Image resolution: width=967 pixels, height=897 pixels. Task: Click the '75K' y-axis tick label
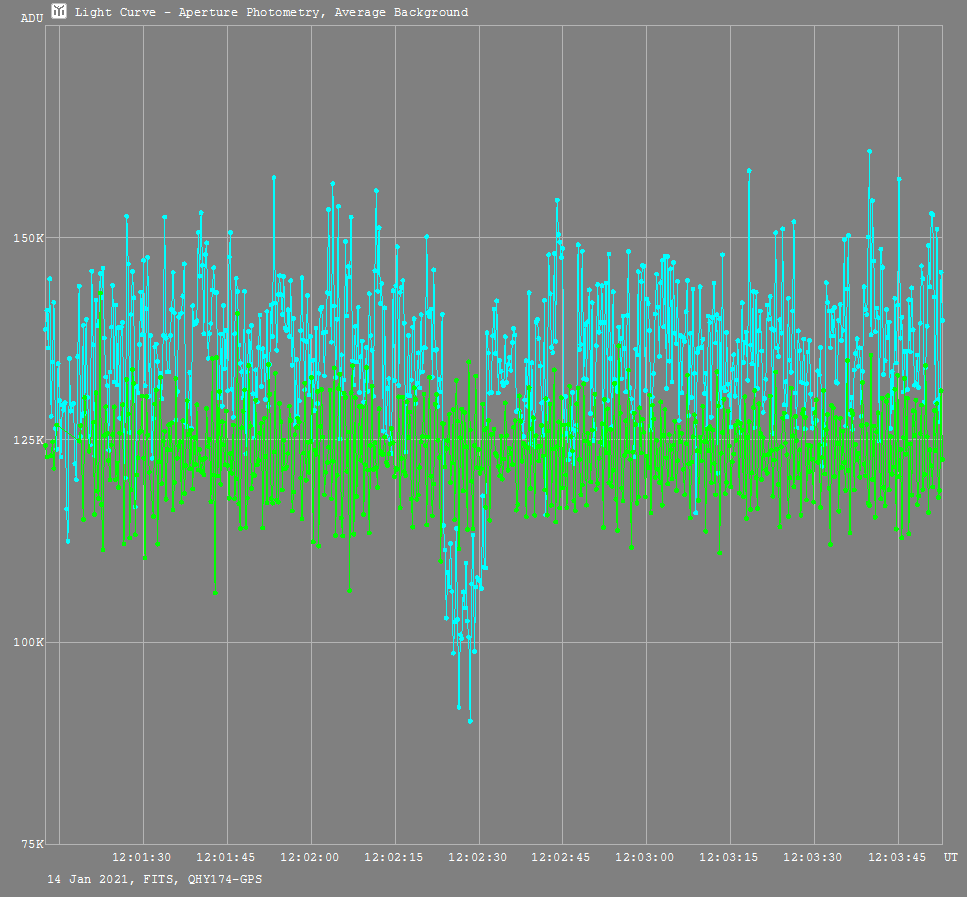tap(32, 844)
